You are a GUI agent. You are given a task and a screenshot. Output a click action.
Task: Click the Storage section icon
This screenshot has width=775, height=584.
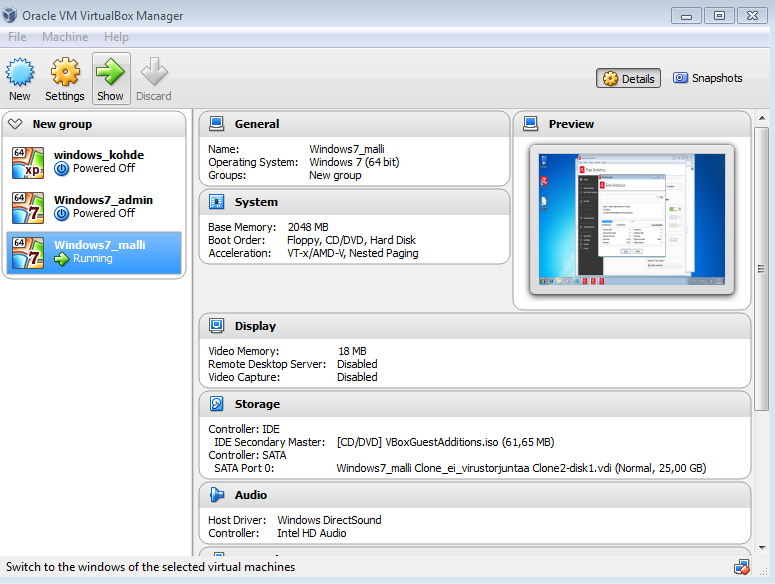pyautogui.click(x=217, y=404)
